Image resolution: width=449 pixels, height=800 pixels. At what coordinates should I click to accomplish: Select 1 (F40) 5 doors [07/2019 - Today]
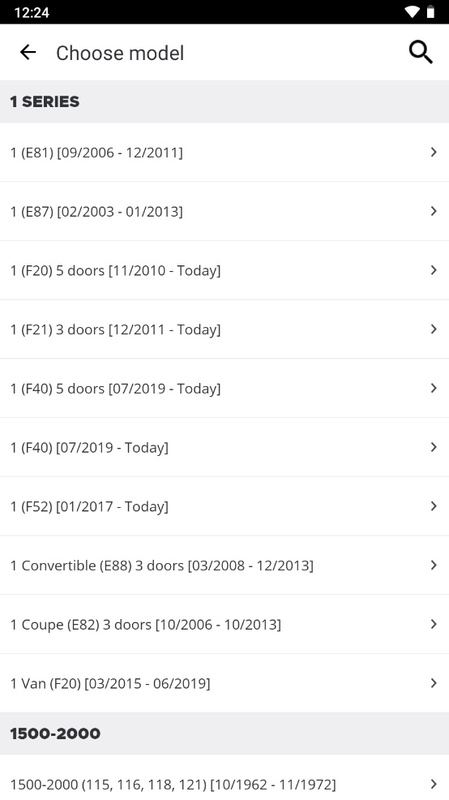pos(224,388)
